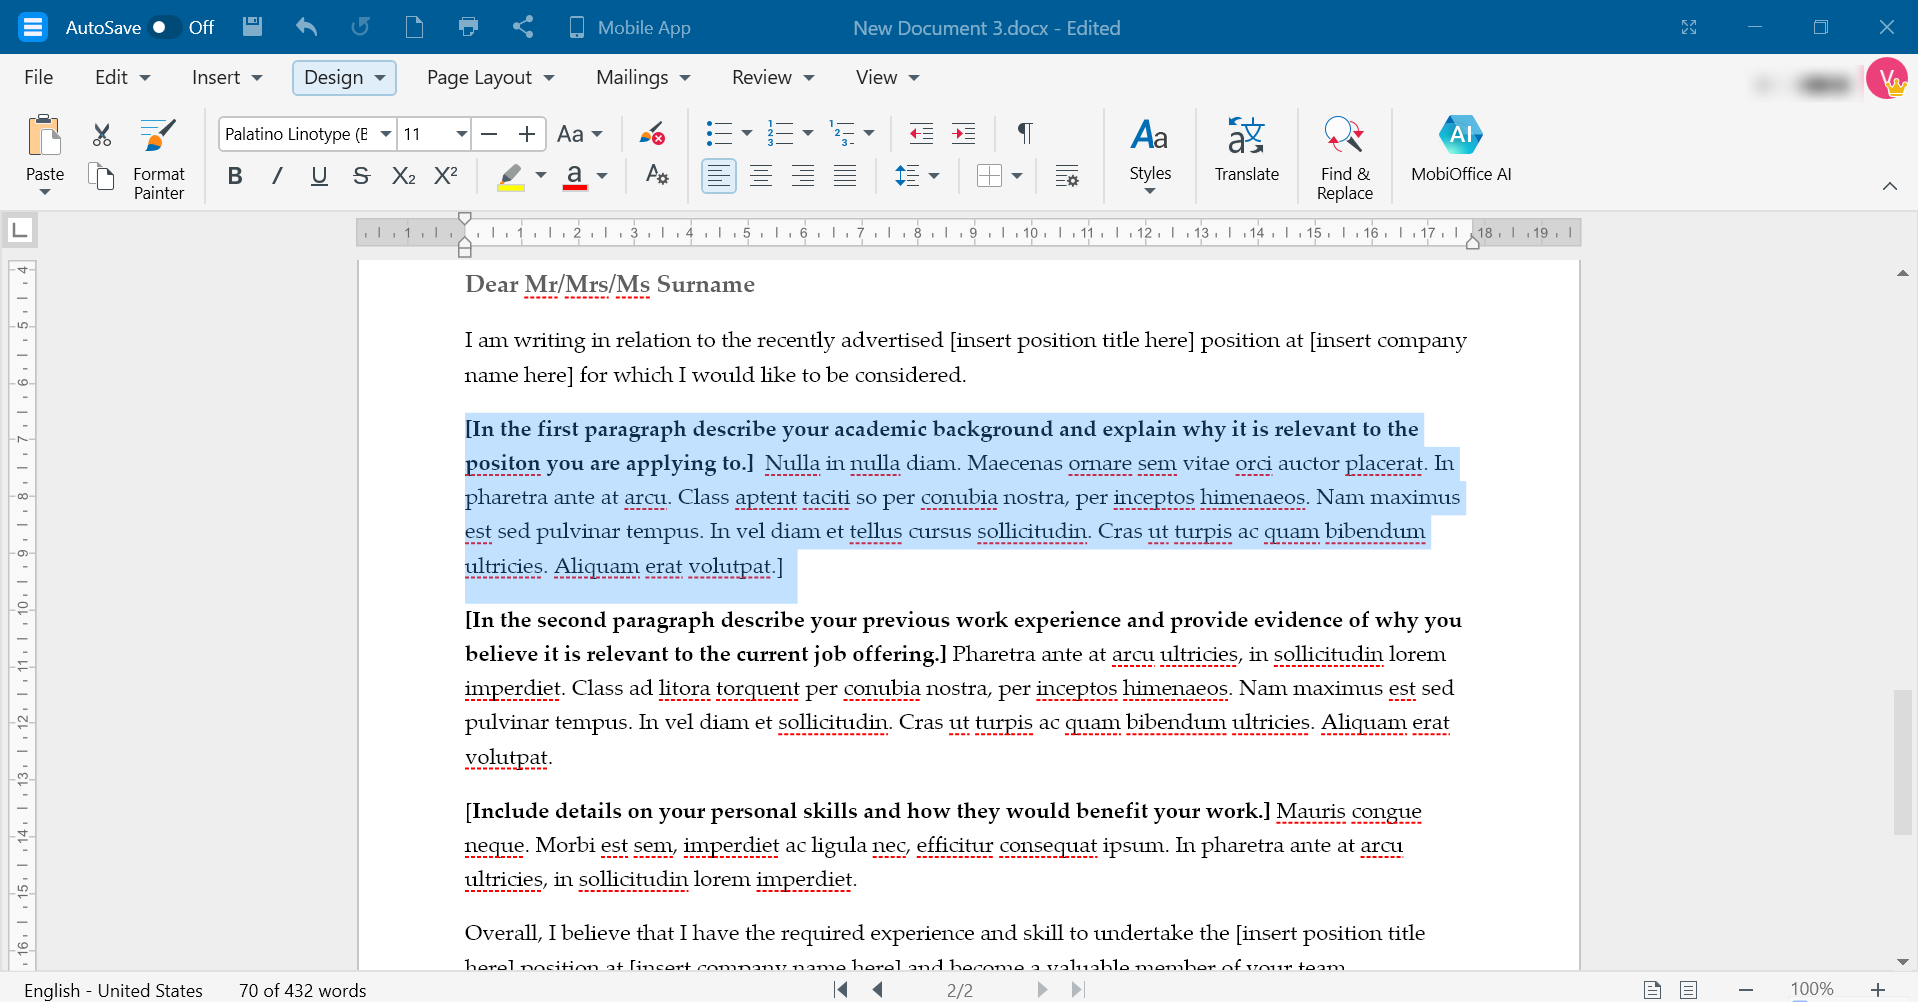Open text effects icon
The height and width of the screenshot is (1002, 1918).
tap(657, 175)
